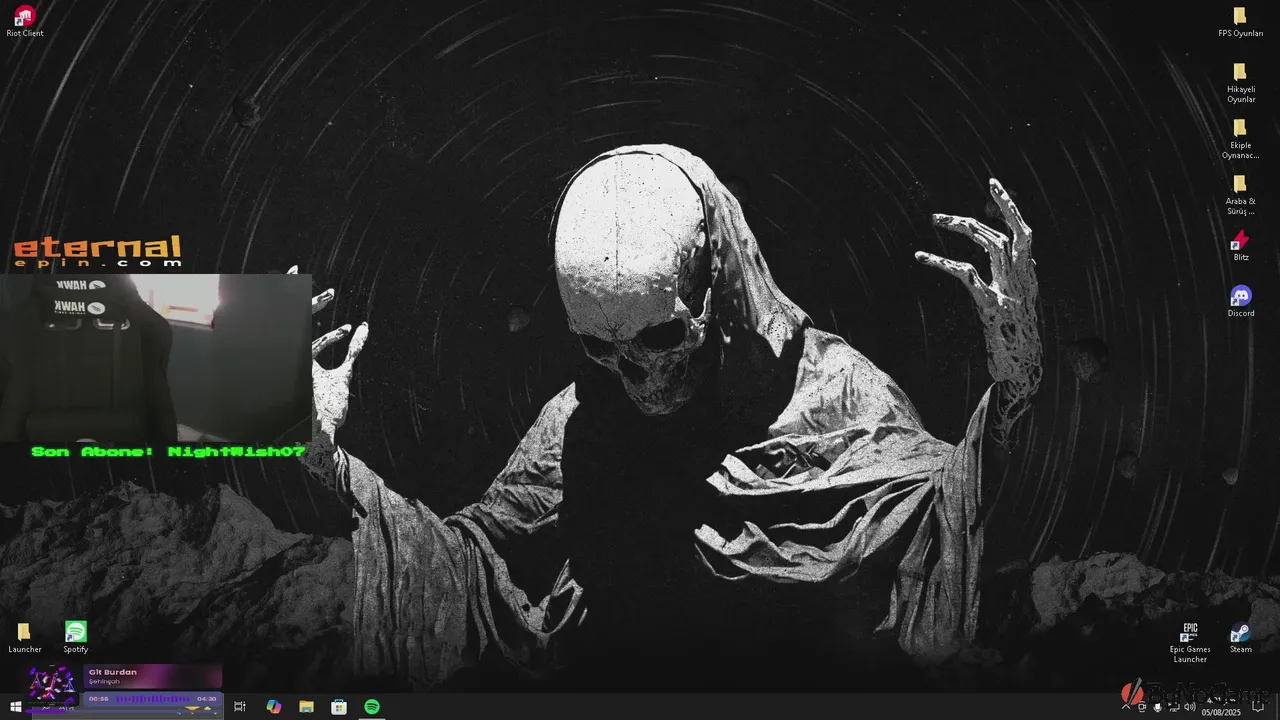Click the Son Abone: NightWish07 text

[168, 452]
